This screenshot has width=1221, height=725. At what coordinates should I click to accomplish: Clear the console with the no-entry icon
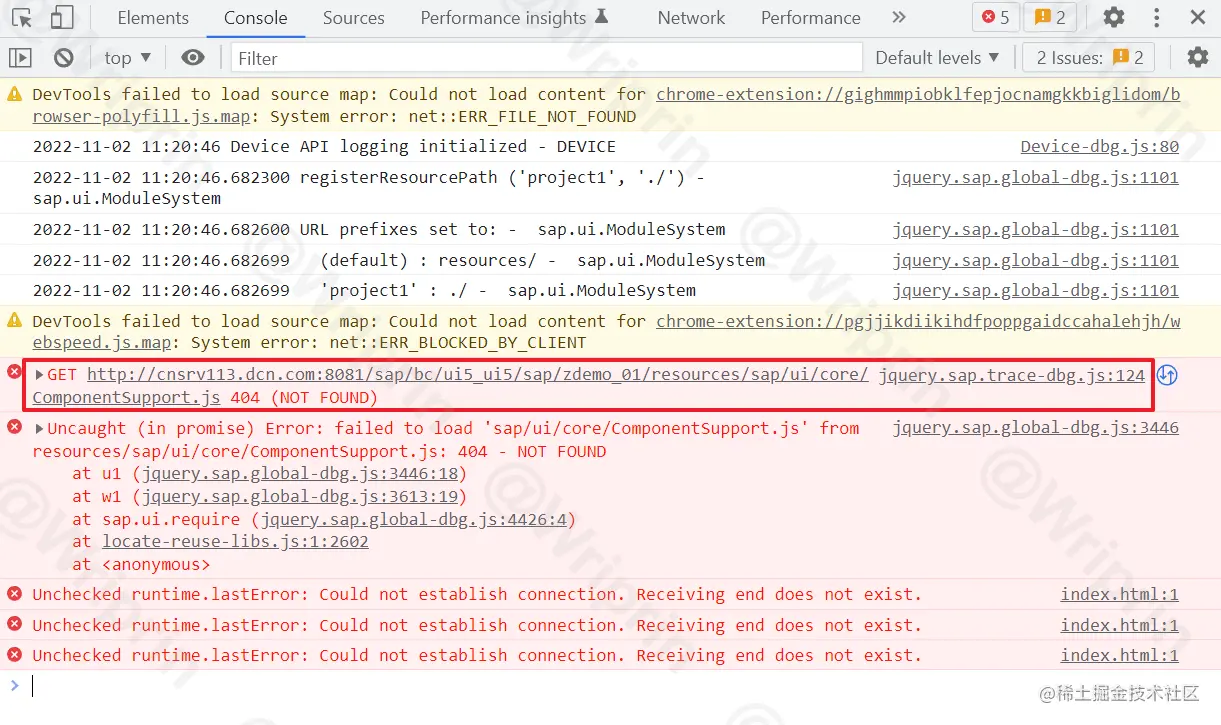[x=63, y=57]
